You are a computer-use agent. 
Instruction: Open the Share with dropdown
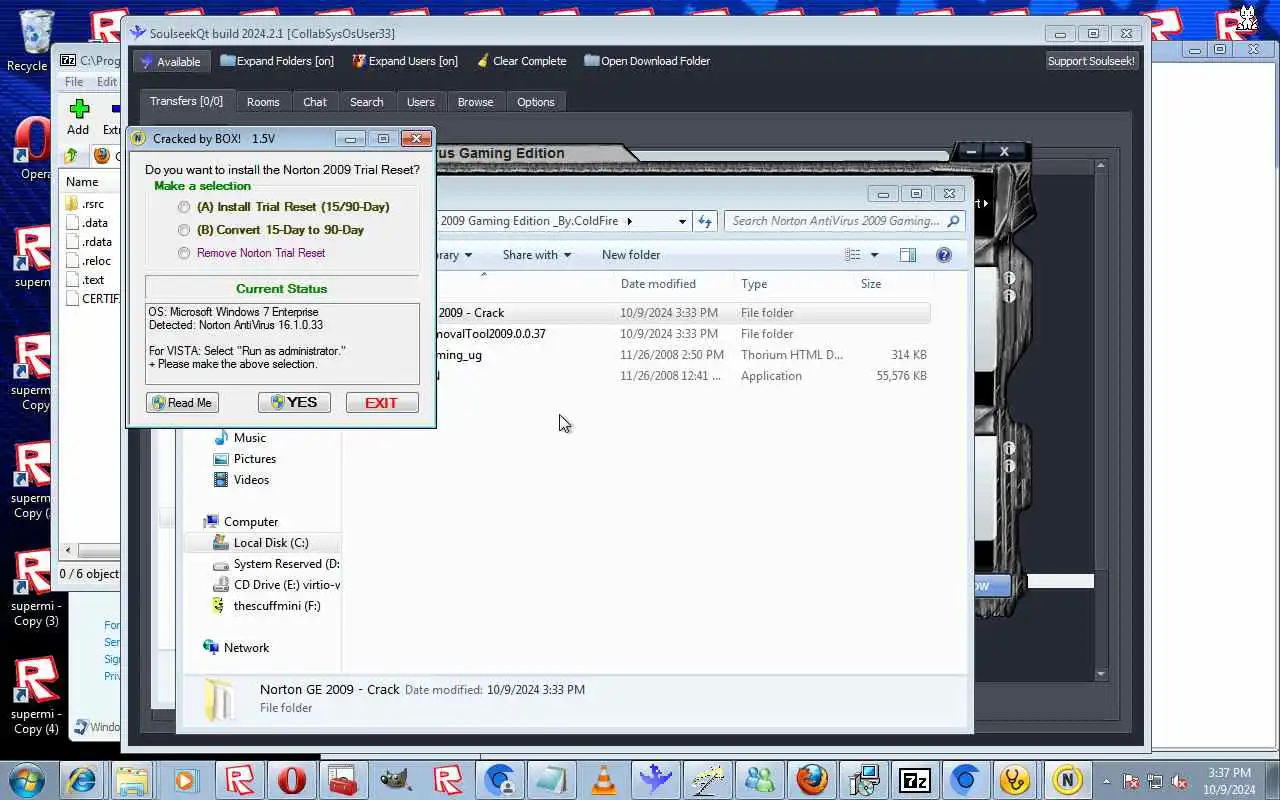(x=537, y=255)
